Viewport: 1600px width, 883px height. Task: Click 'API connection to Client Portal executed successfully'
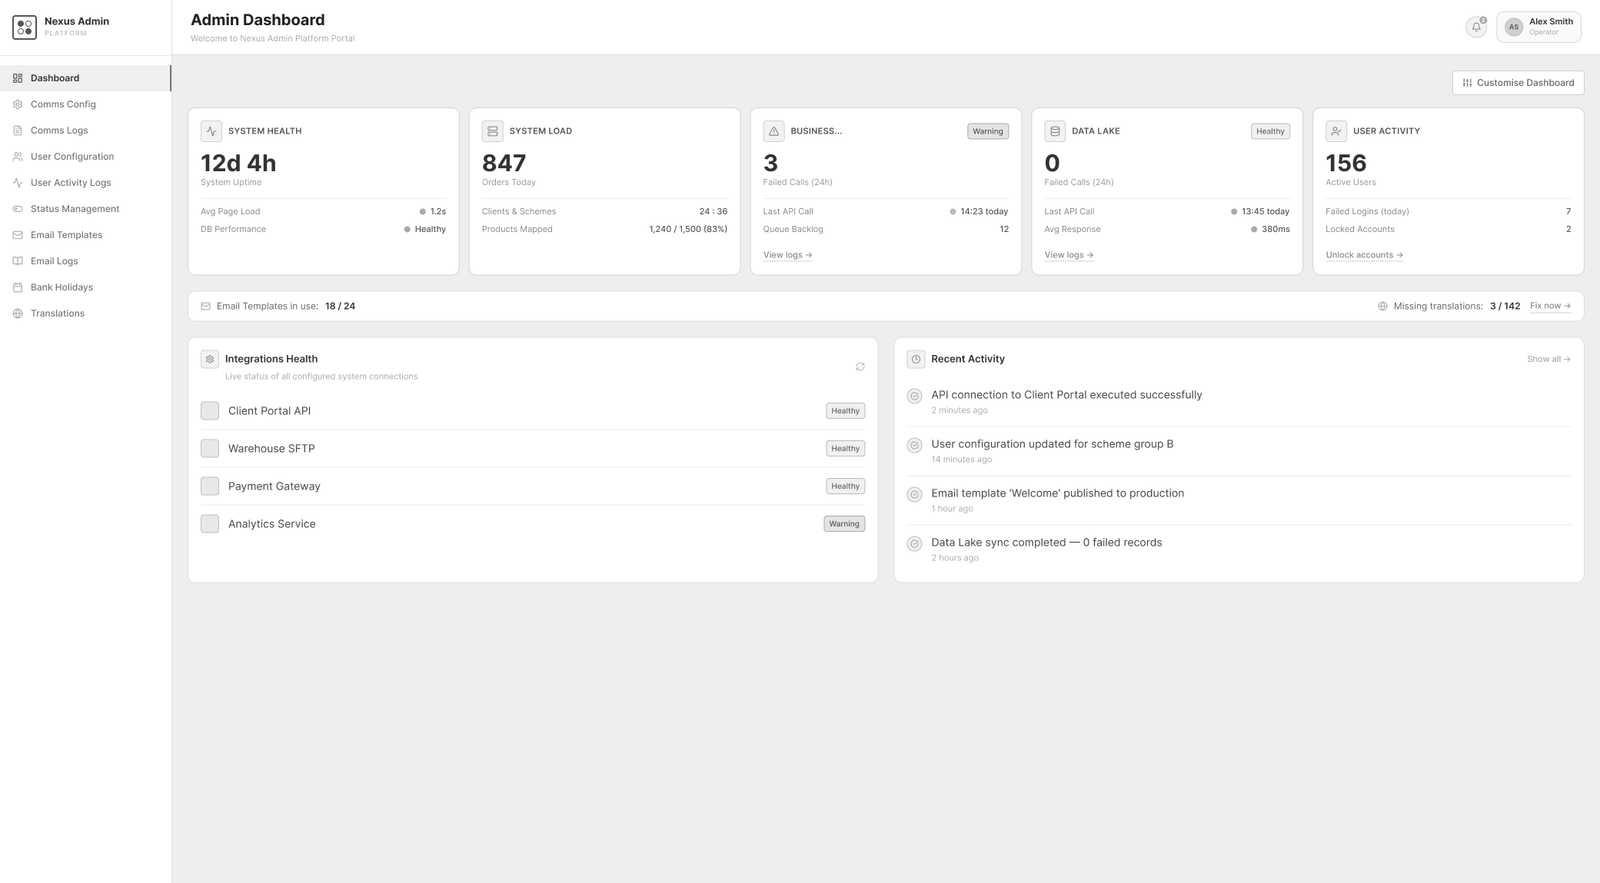(x=1066, y=395)
